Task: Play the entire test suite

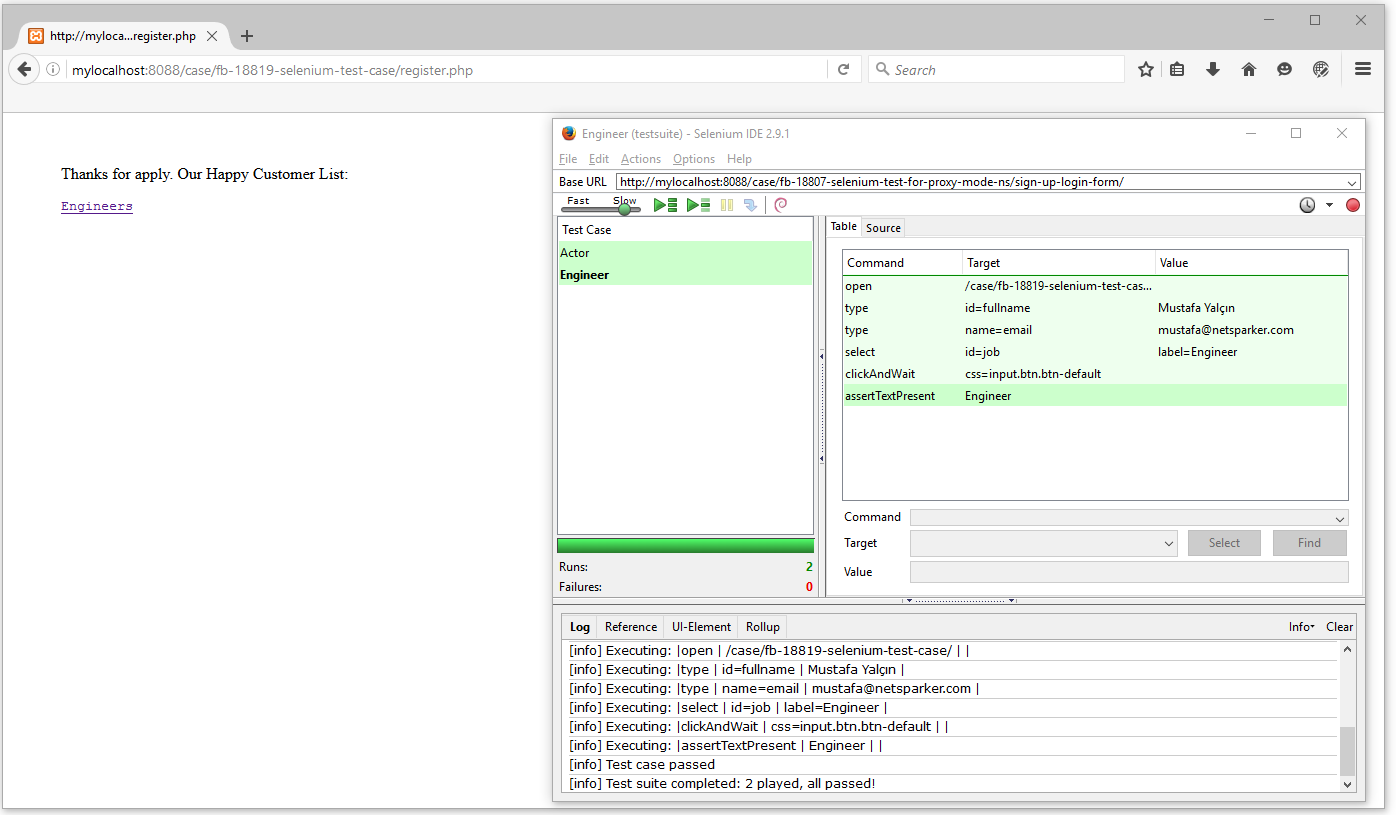Action: pos(664,204)
